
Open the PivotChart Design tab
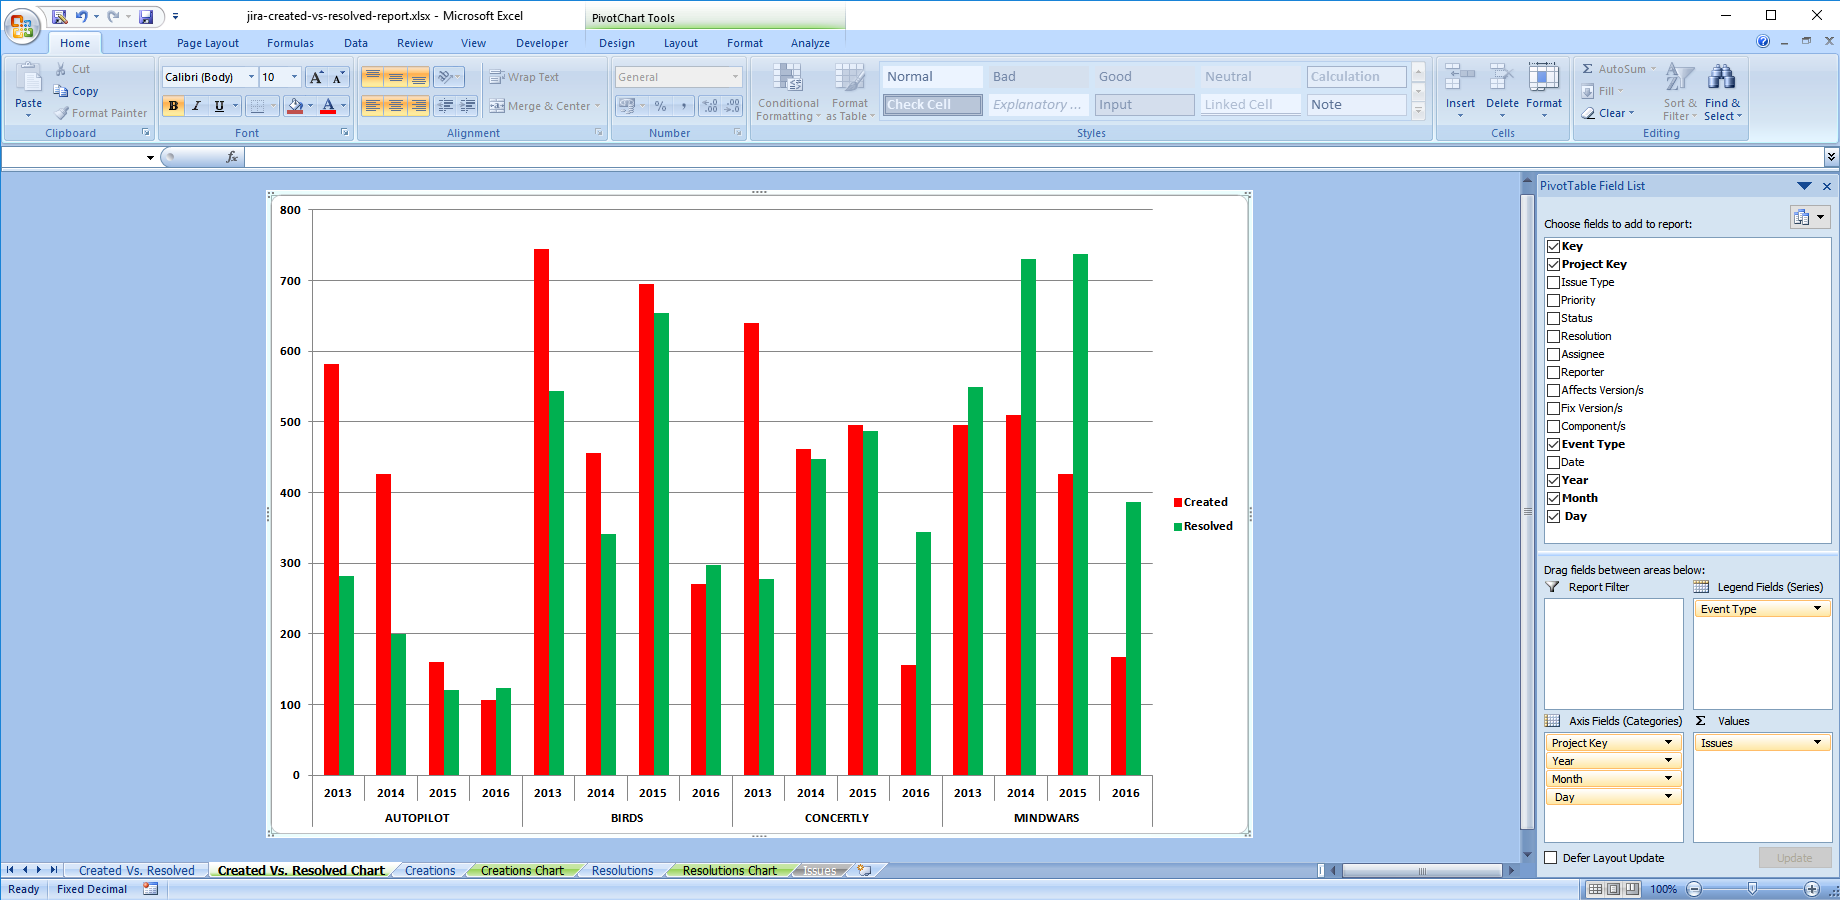(616, 43)
